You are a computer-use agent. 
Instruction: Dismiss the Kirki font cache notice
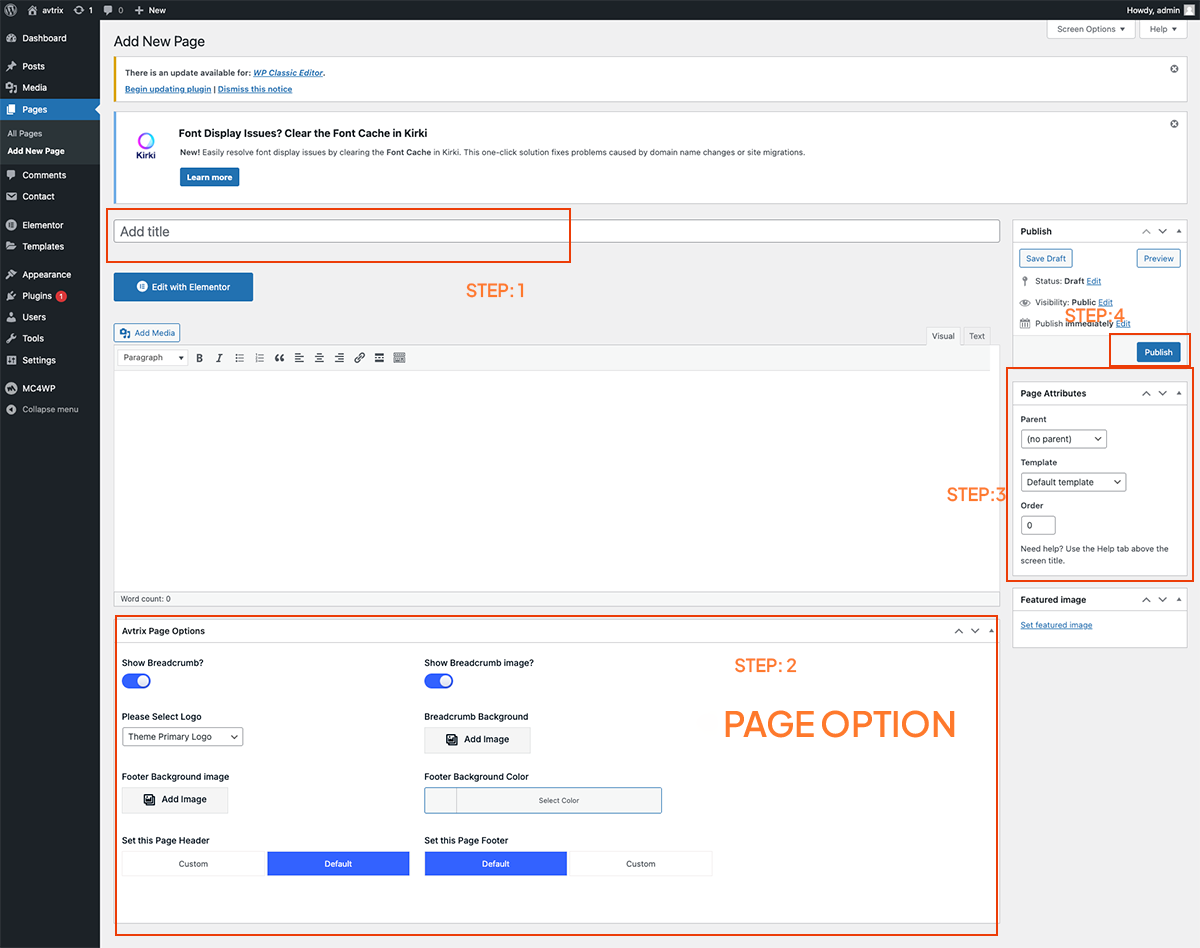1174,124
